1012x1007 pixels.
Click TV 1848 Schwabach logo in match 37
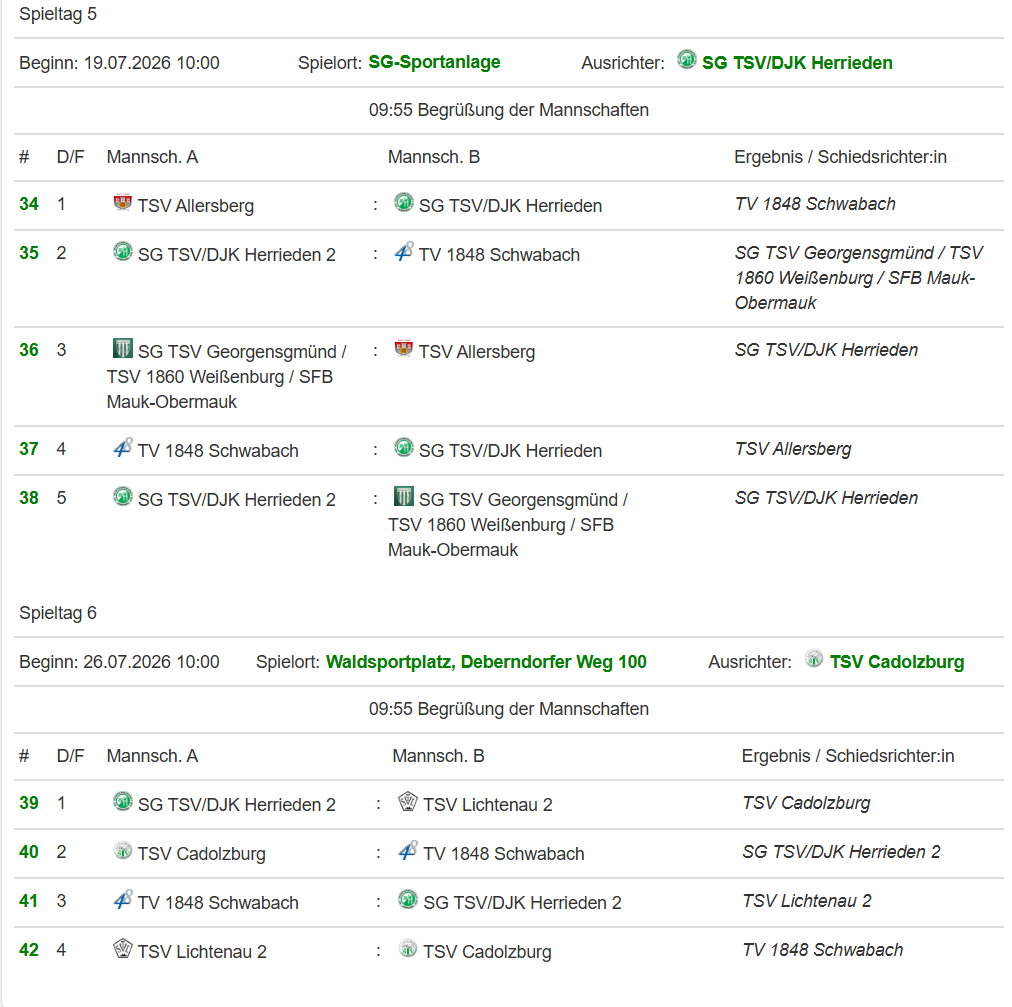[x=123, y=448]
